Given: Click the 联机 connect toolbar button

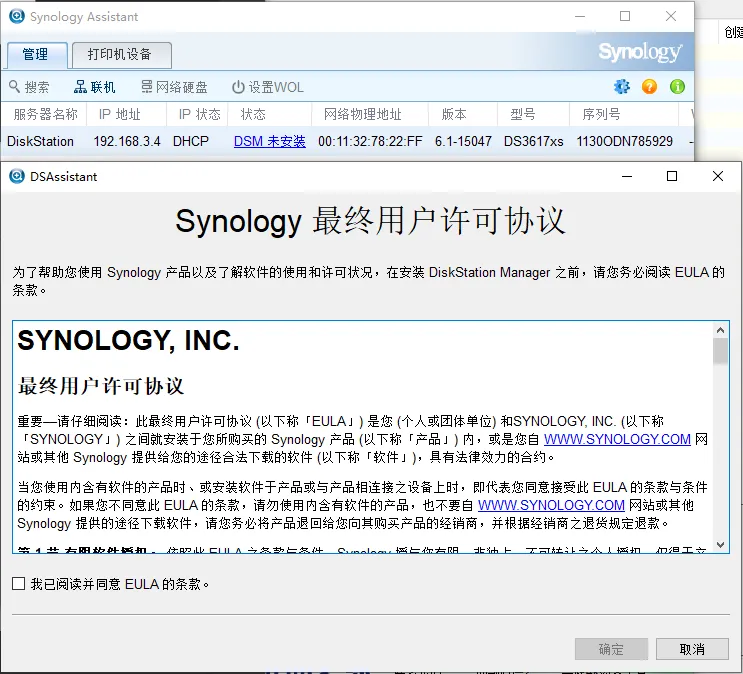Looking at the screenshot, I should tap(95, 87).
